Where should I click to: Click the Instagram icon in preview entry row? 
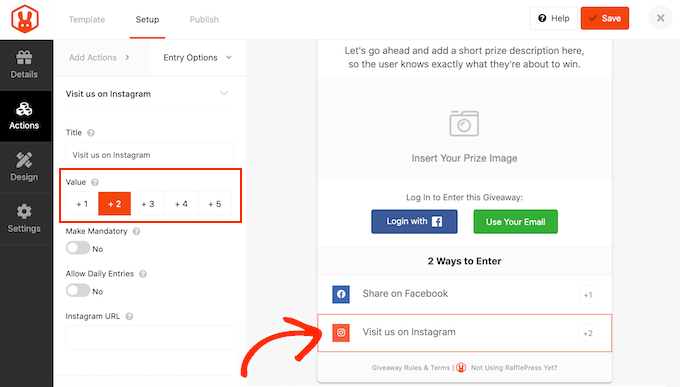coord(341,333)
